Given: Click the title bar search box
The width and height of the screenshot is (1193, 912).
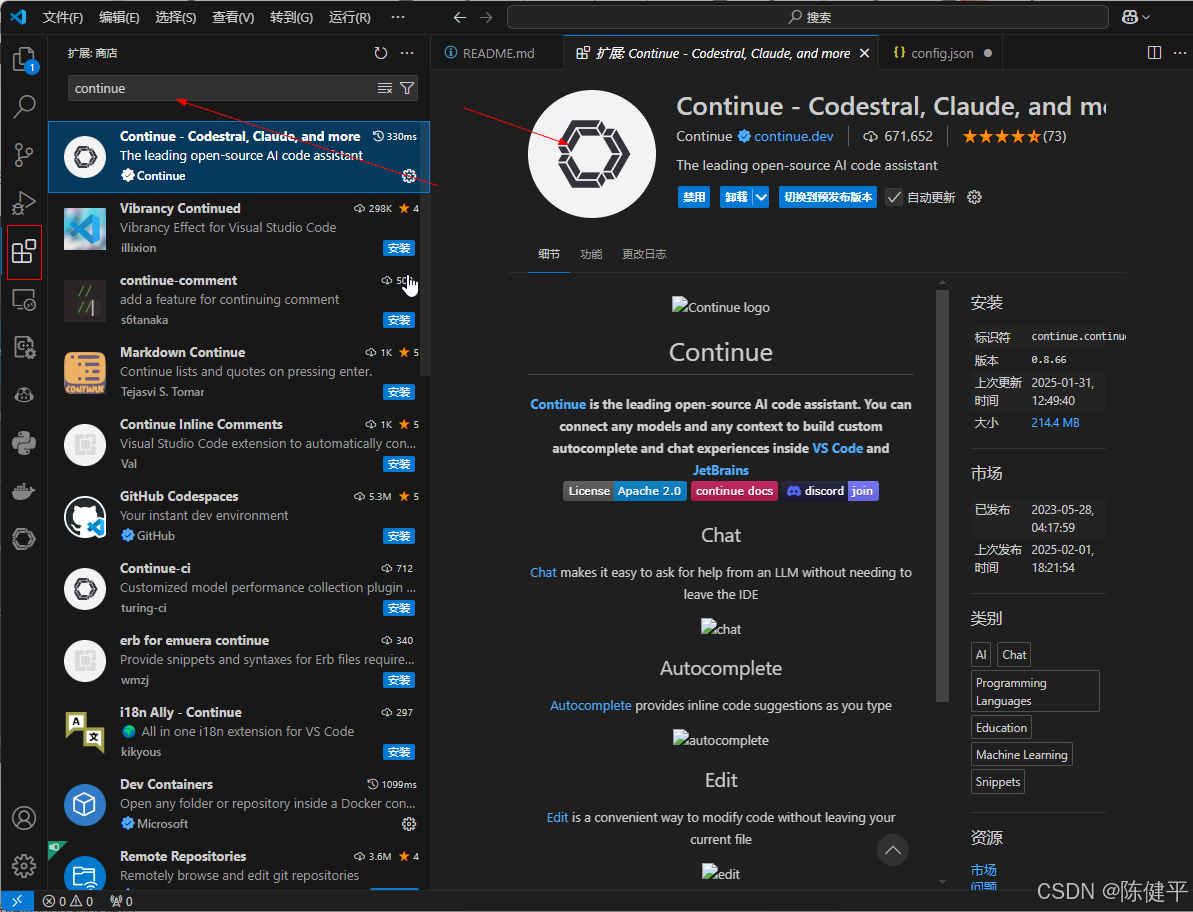Looking at the screenshot, I should 807,17.
